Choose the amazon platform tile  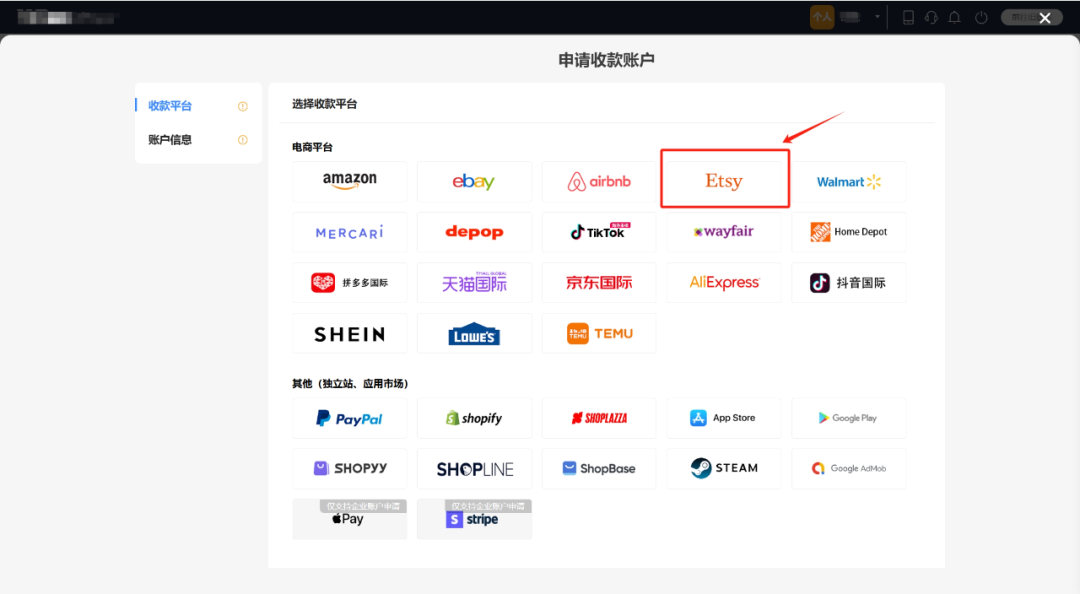coord(349,181)
